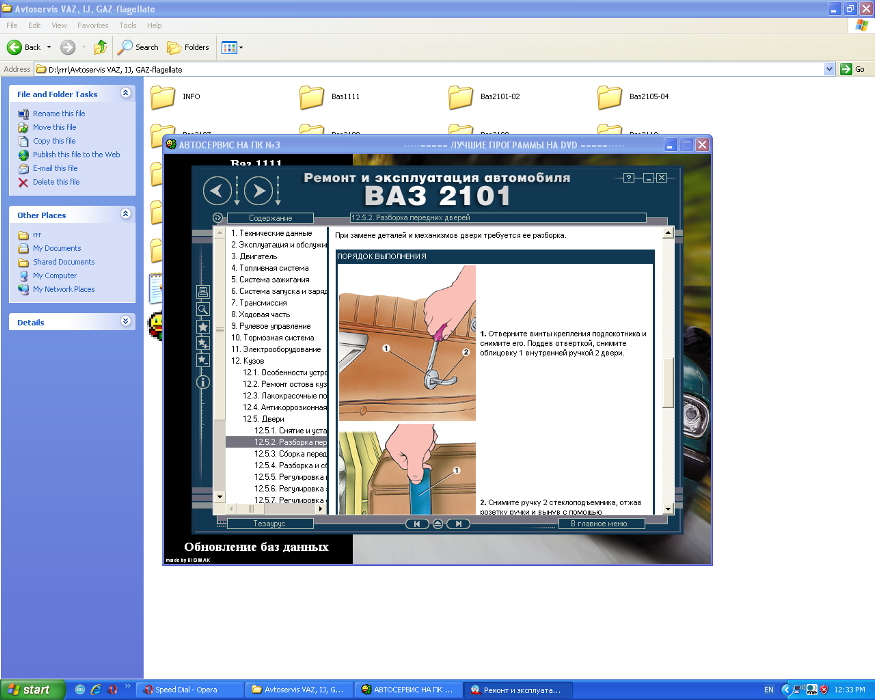This screenshot has width=875, height=700.
Task: Remove a bookmark with the star-minus icon
Action: point(203,360)
